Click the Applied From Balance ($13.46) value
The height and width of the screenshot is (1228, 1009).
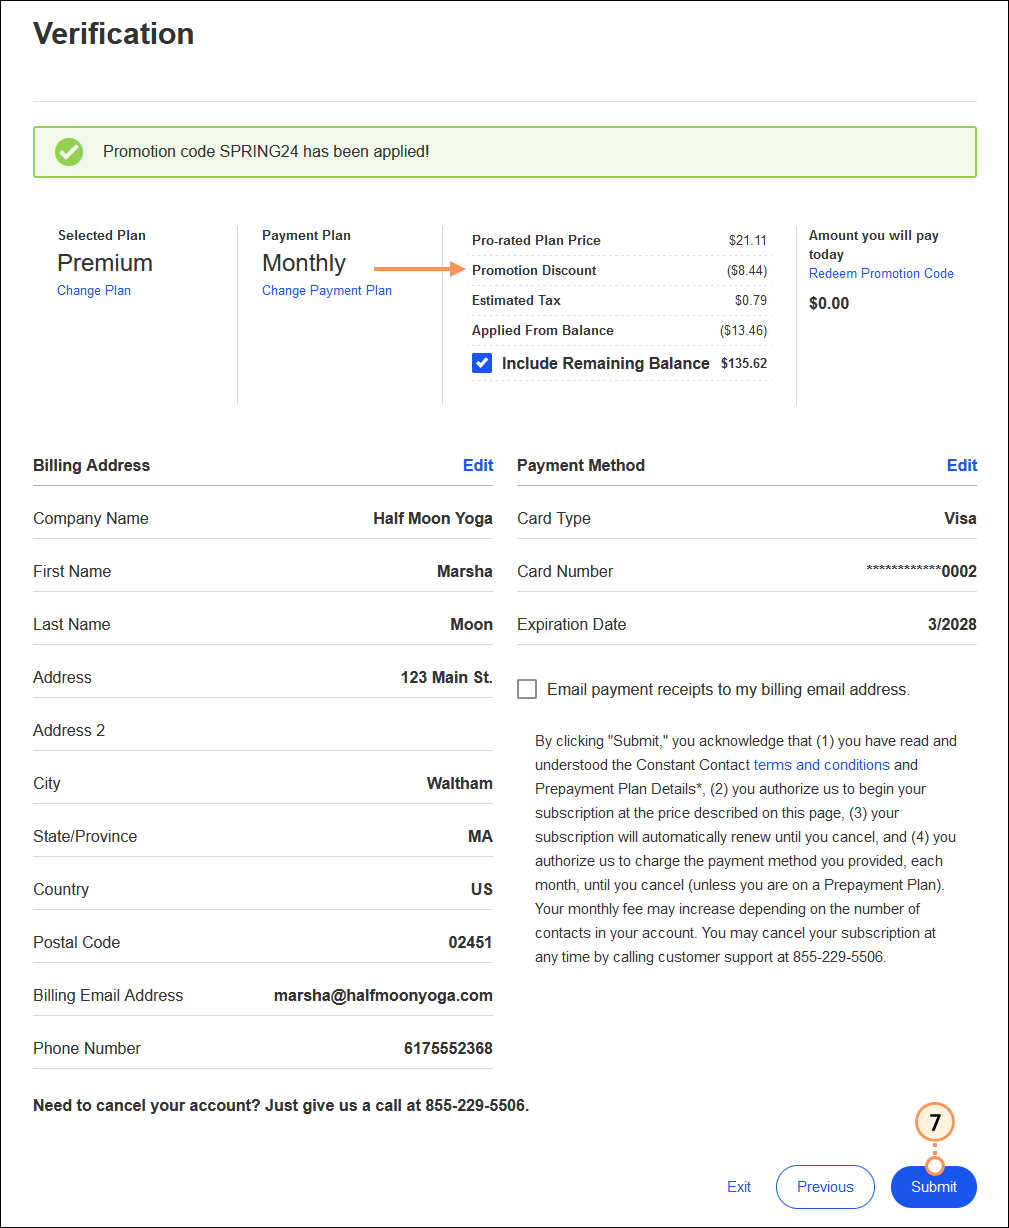[x=744, y=330]
